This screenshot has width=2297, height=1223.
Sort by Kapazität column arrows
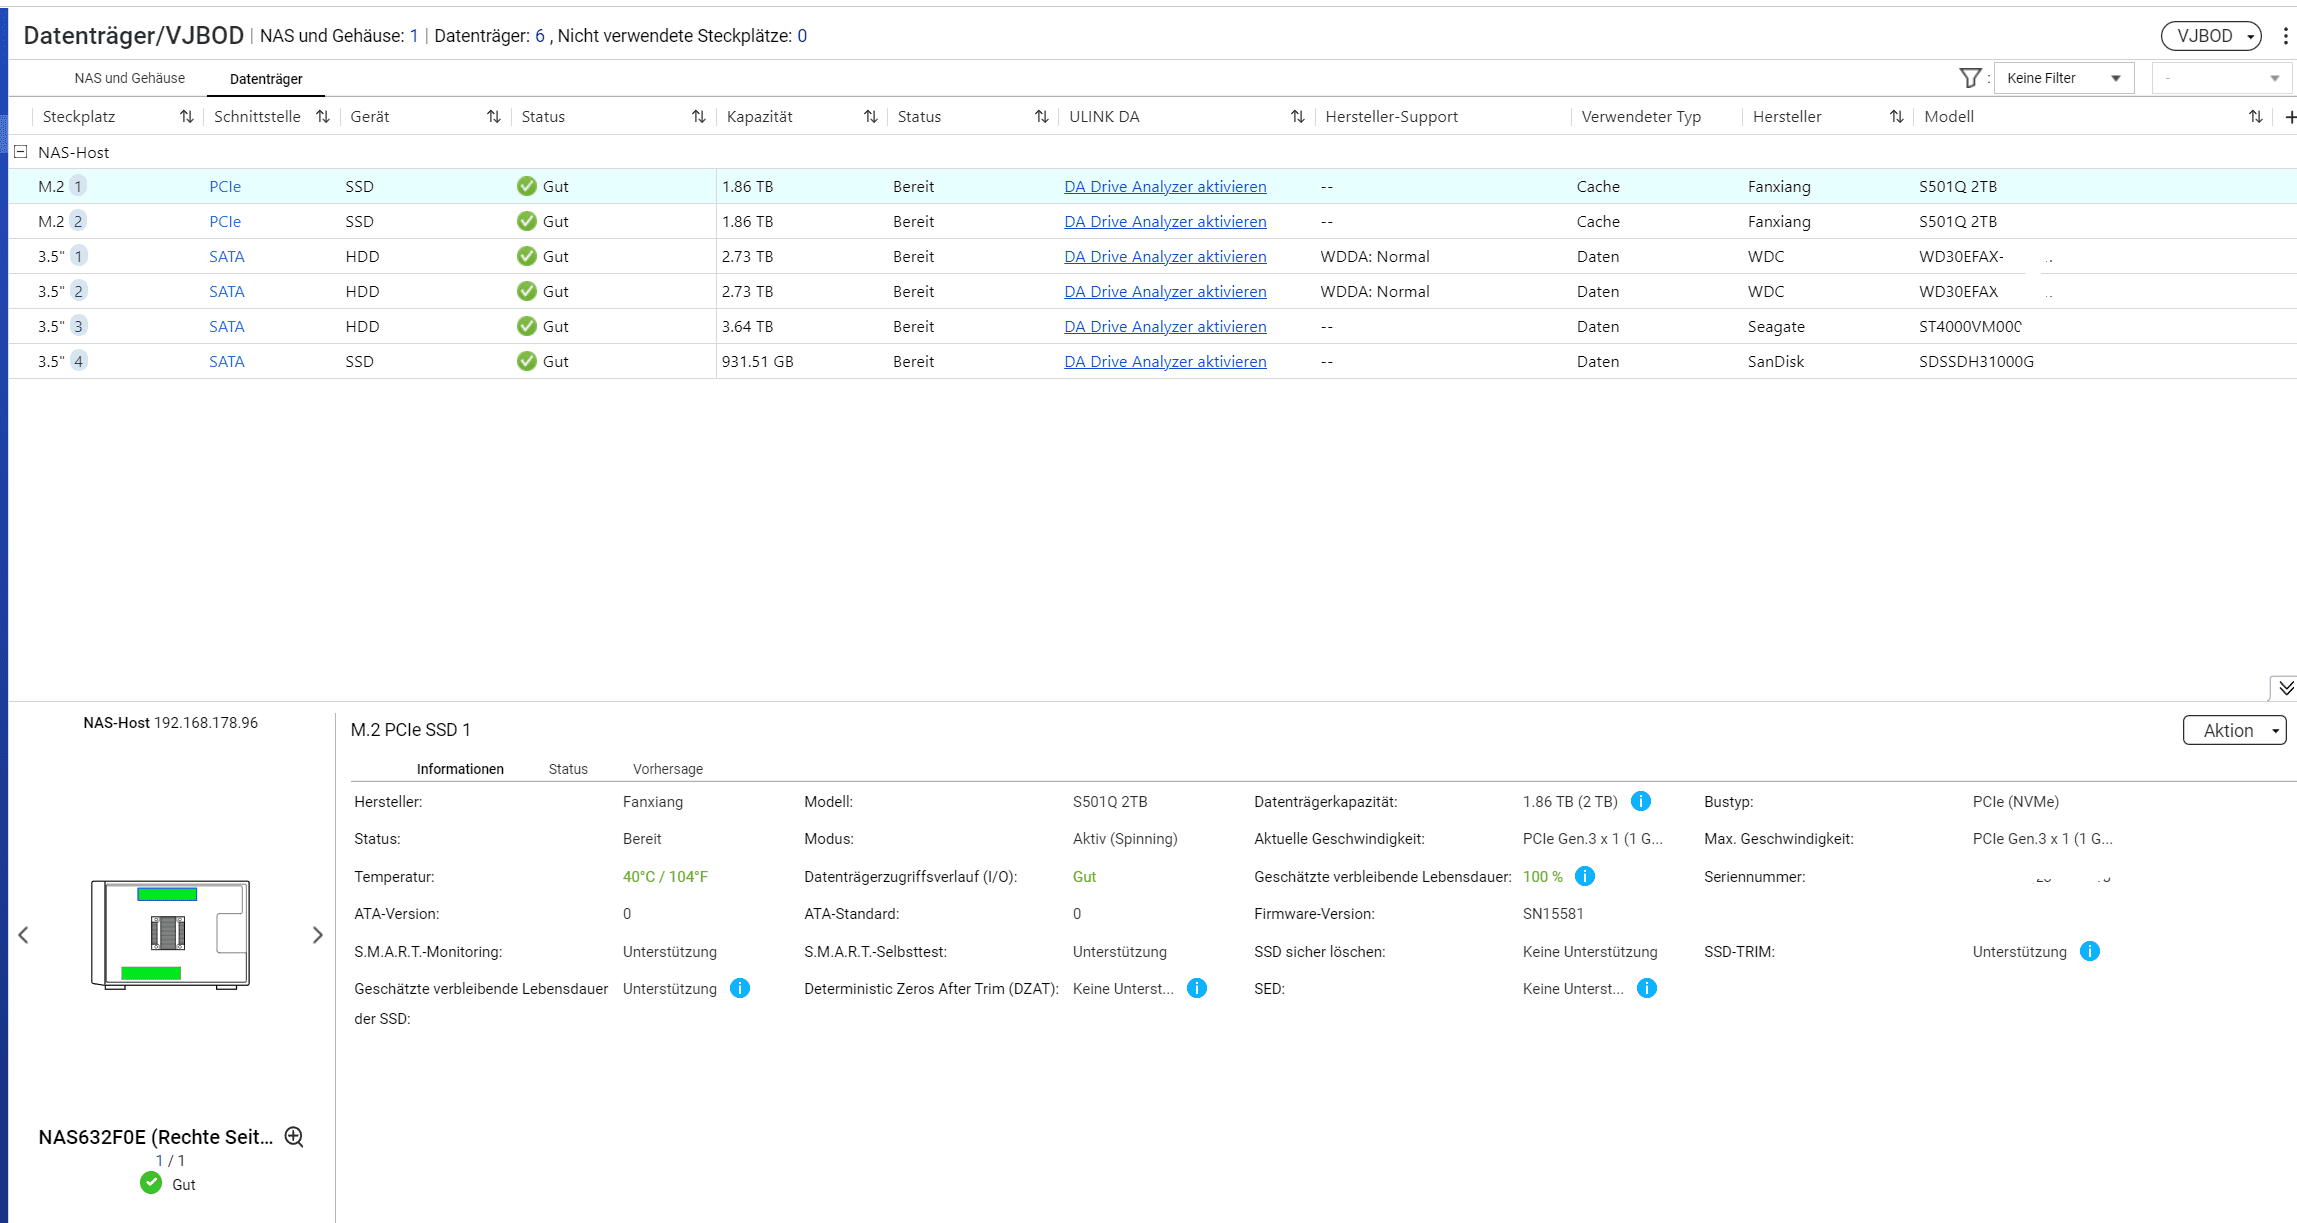click(x=870, y=117)
